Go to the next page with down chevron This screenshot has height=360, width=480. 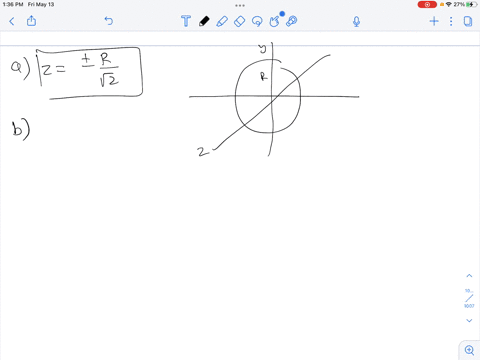click(x=469, y=321)
